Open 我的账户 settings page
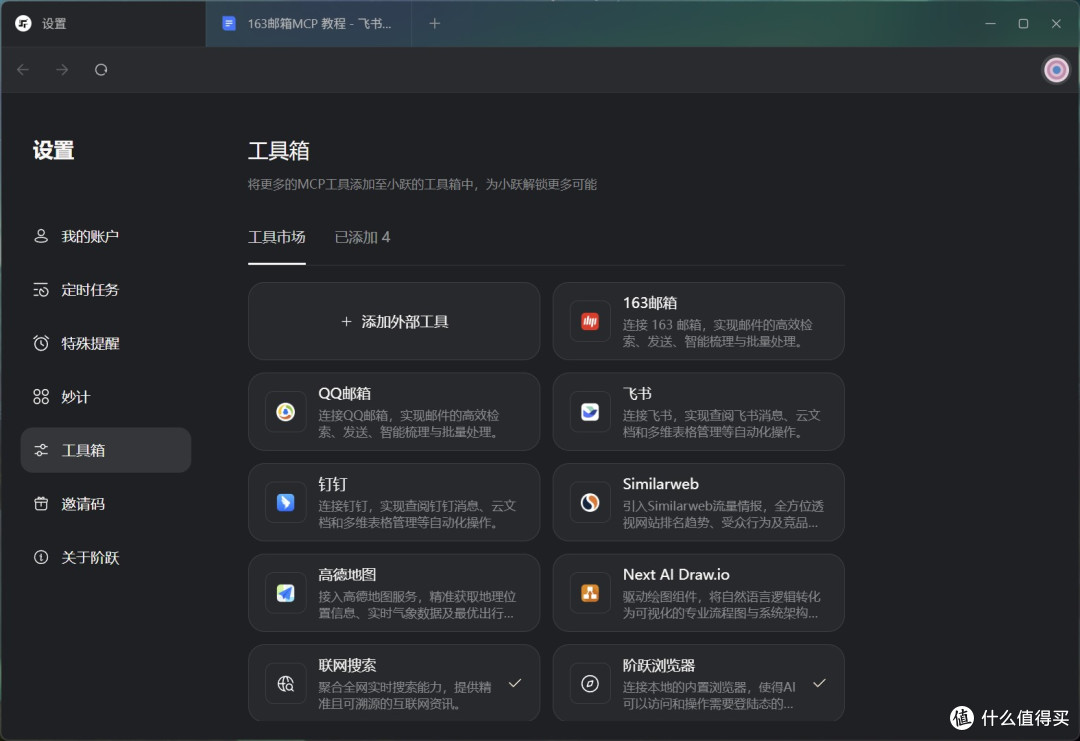Image resolution: width=1080 pixels, height=741 pixels. pyautogui.click(x=106, y=236)
